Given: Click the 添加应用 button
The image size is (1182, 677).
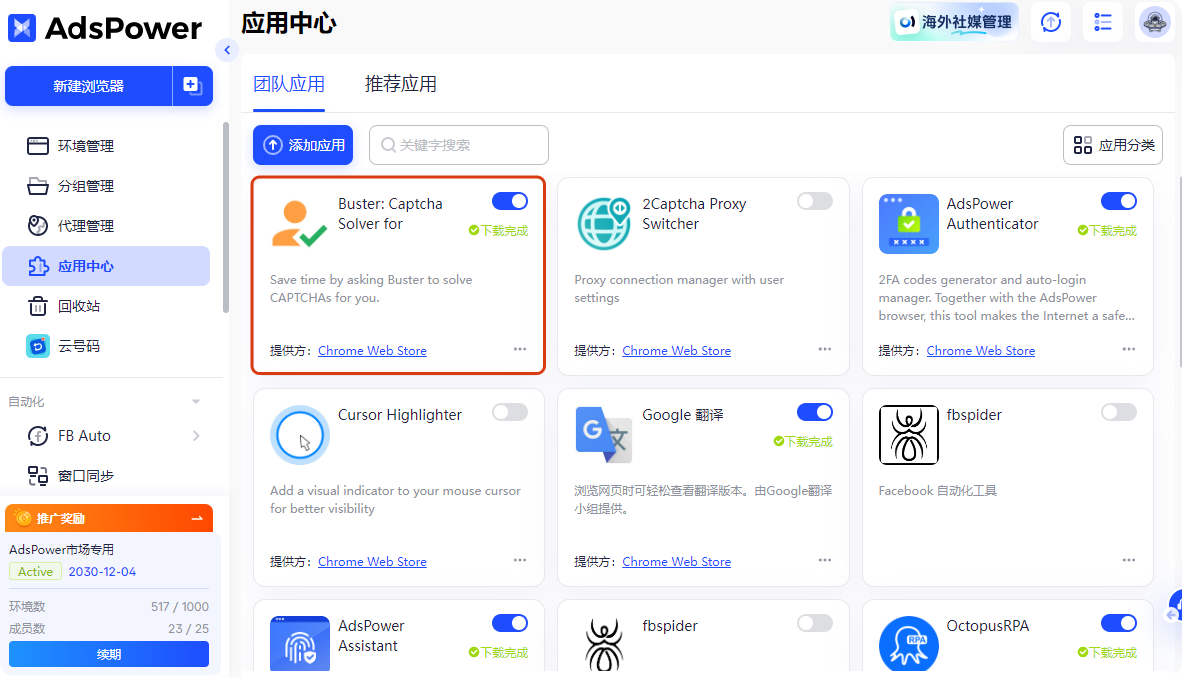Looking at the screenshot, I should pyautogui.click(x=302, y=145).
